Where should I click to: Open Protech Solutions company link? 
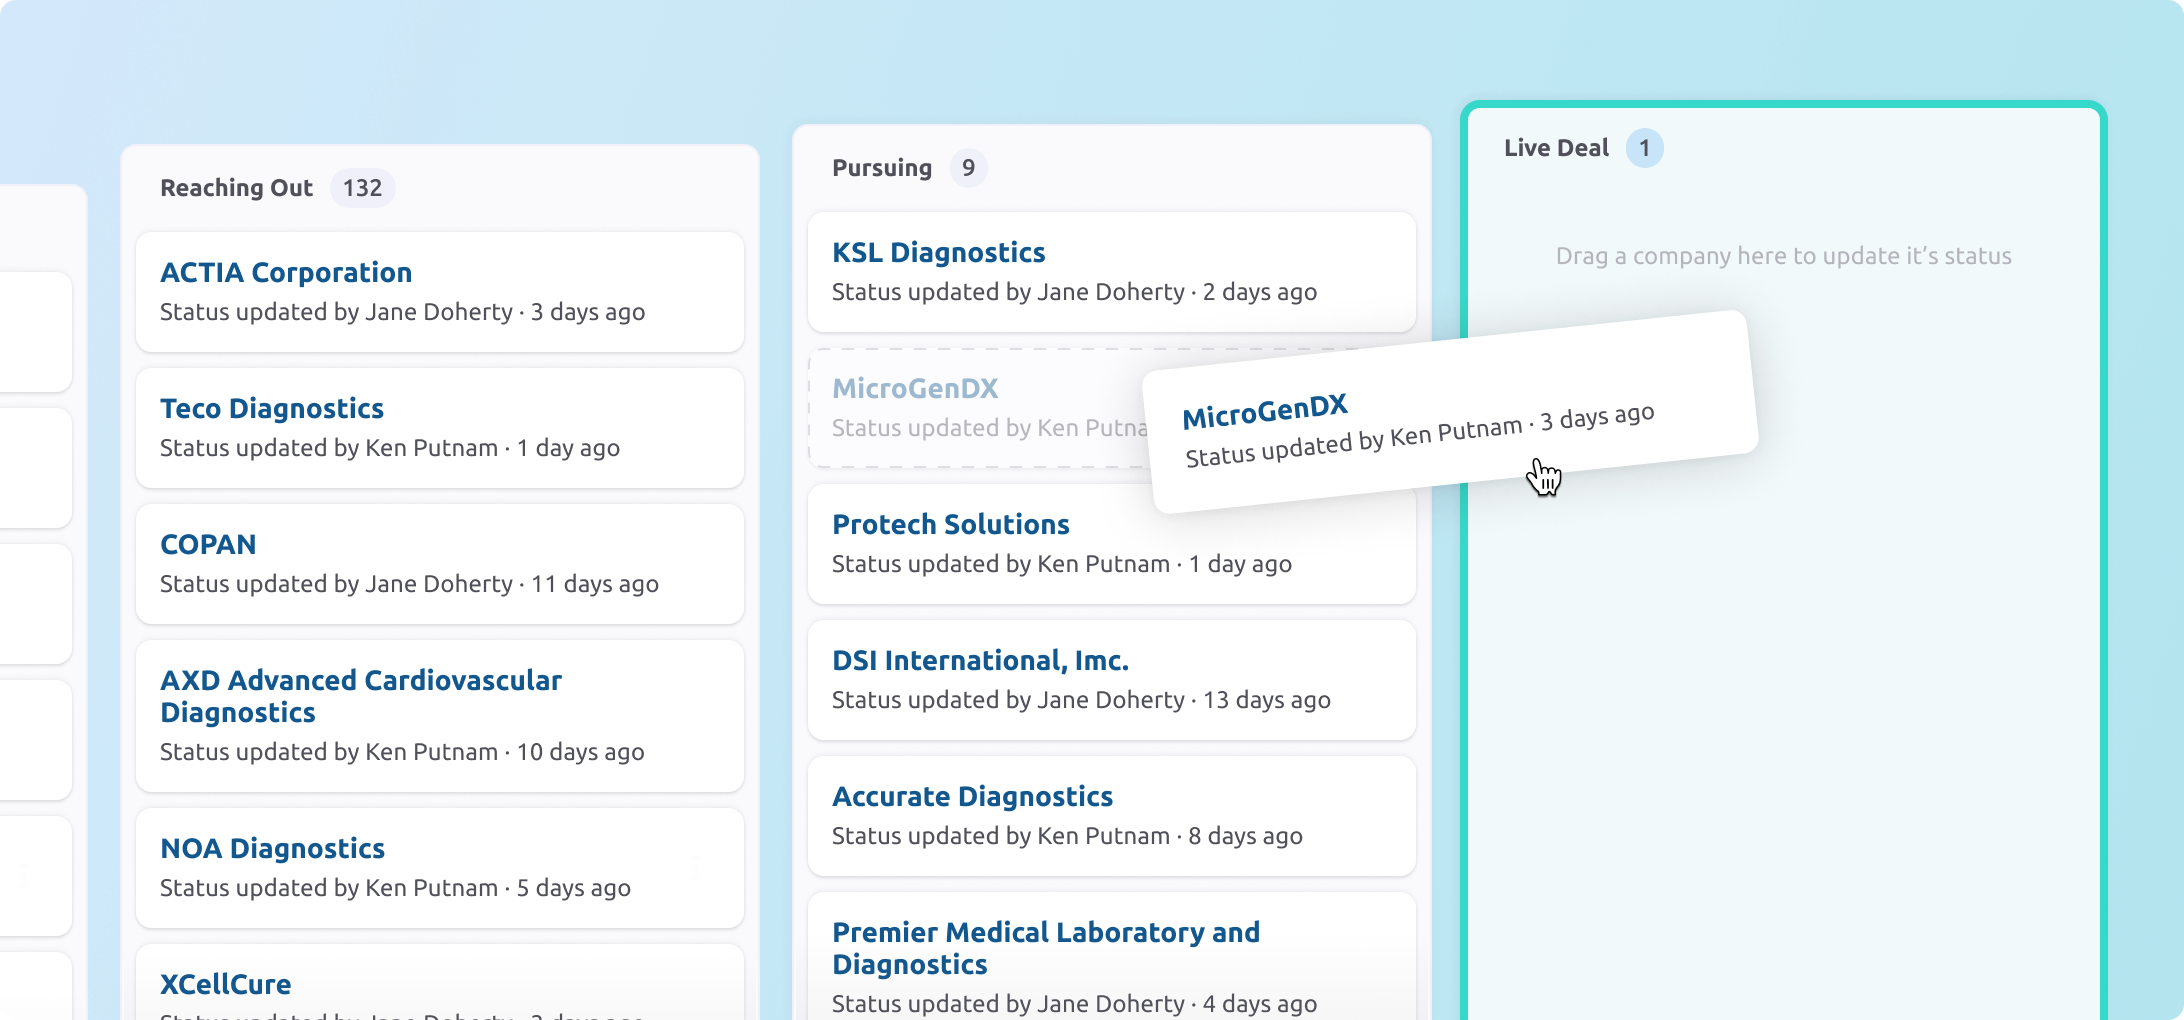click(951, 524)
